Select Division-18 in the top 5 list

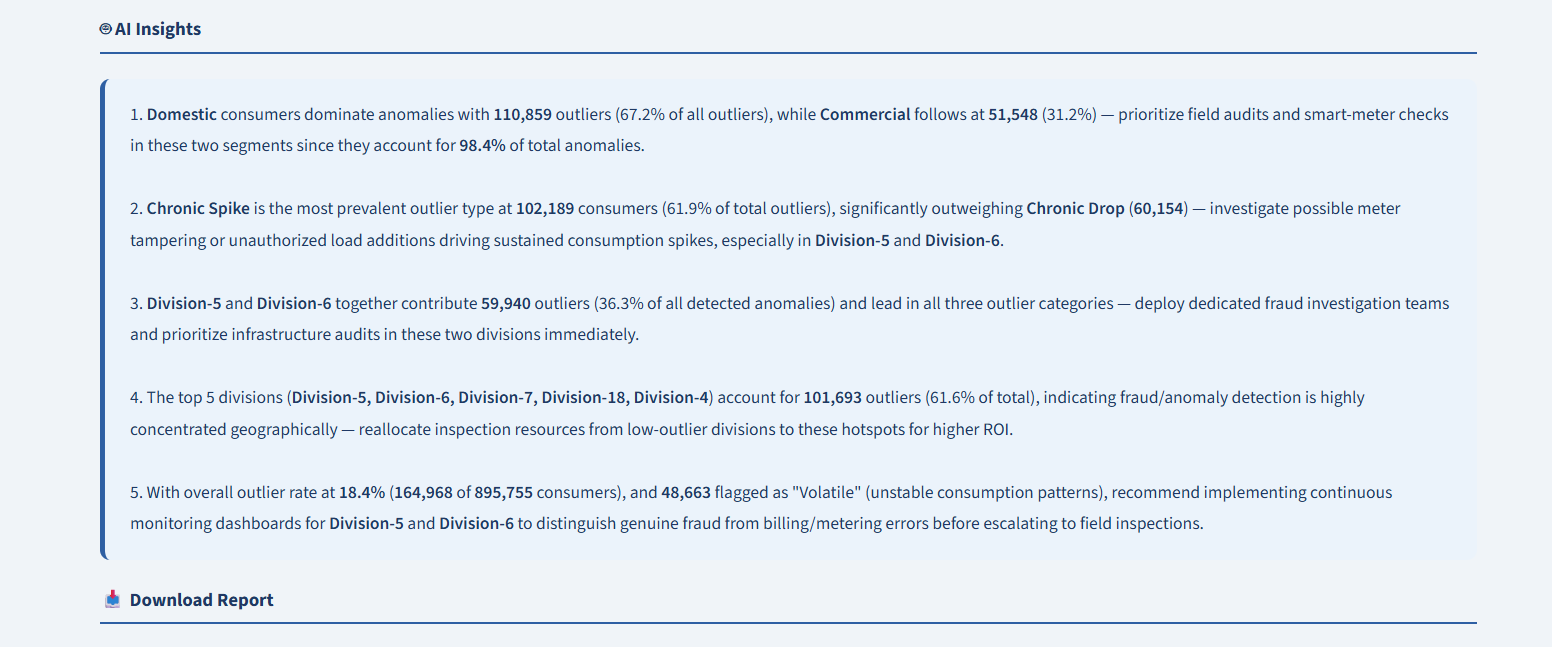584,397
